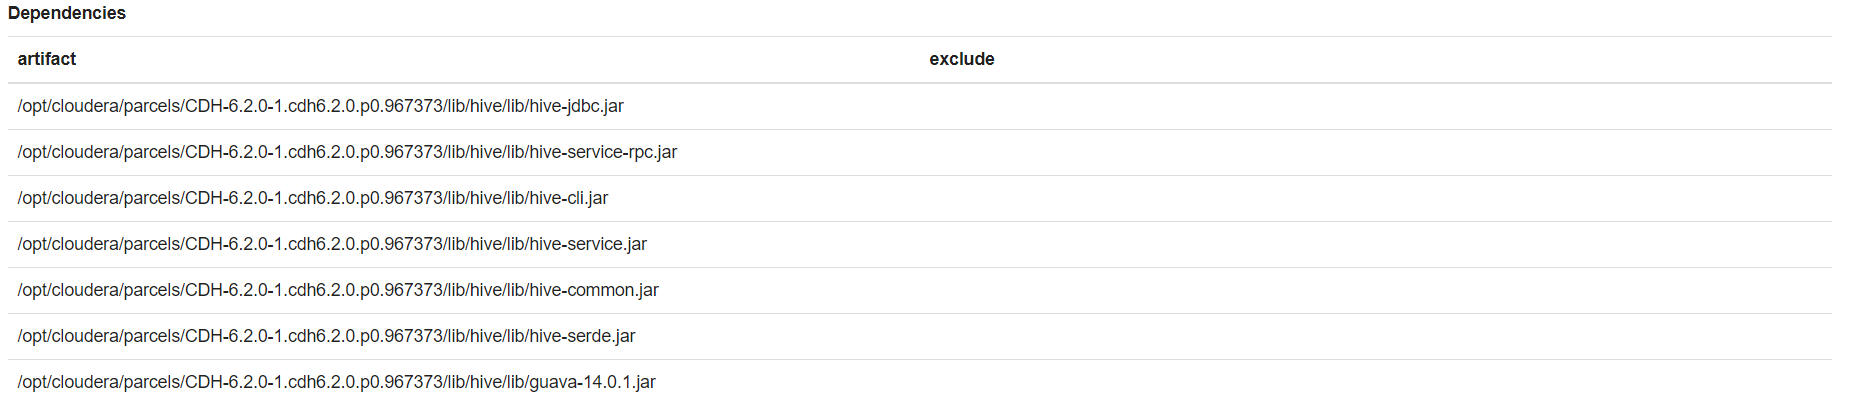The width and height of the screenshot is (1852, 400).
Task: Click the exclude cell for hive-common.jar
Action: point(1375,290)
